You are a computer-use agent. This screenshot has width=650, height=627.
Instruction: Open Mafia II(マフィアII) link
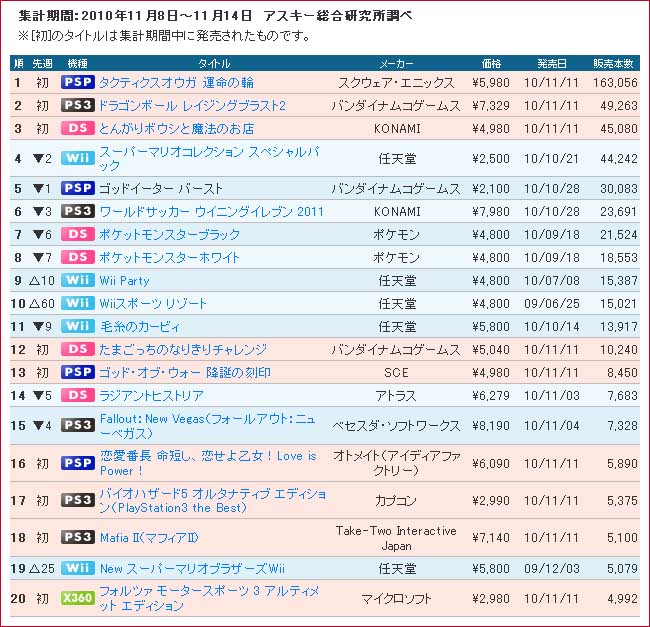pyautogui.click(x=149, y=537)
